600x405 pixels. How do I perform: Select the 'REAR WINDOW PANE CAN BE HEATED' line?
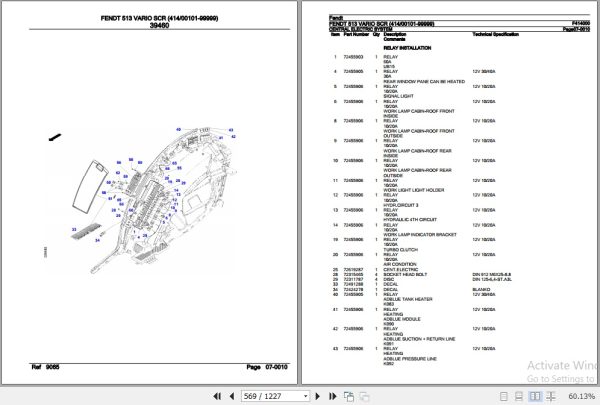tap(424, 82)
